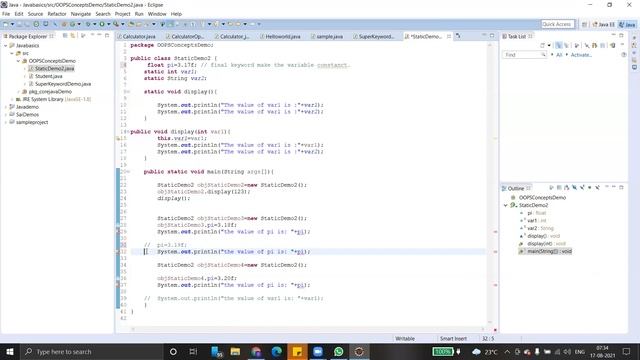Click the green Run button in the toolbar

[102, 24]
